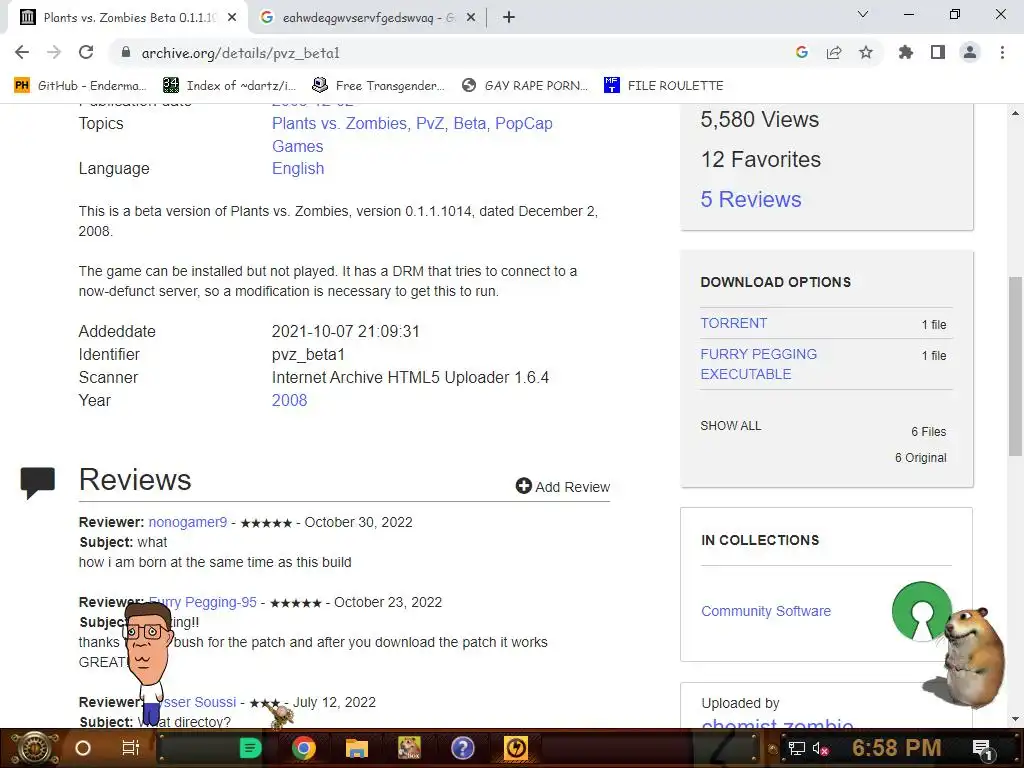Select the identifier value pvz_beta1
The height and width of the screenshot is (768, 1024).
tap(308, 355)
